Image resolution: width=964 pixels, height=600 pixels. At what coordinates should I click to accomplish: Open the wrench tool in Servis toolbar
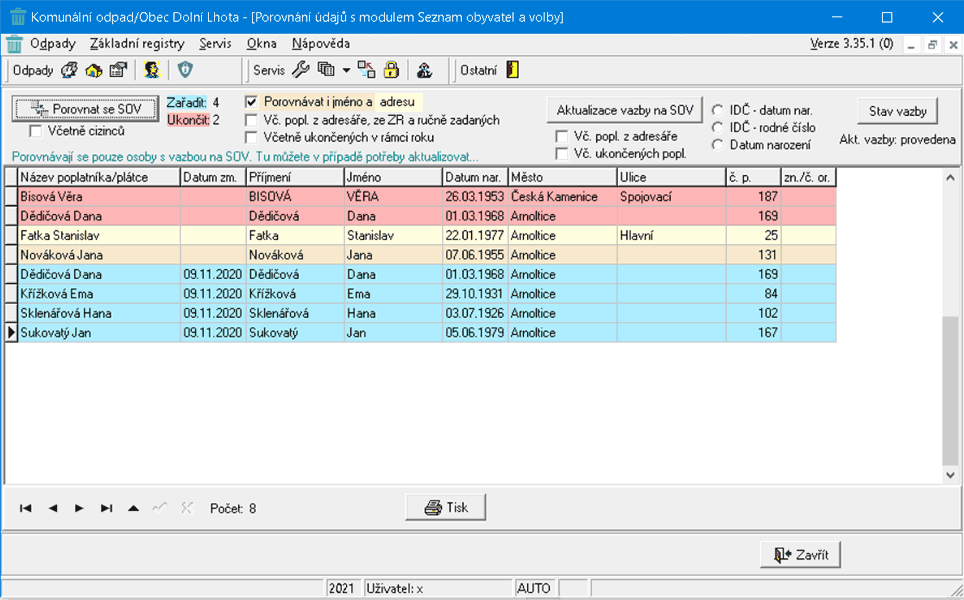tap(300, 70)
